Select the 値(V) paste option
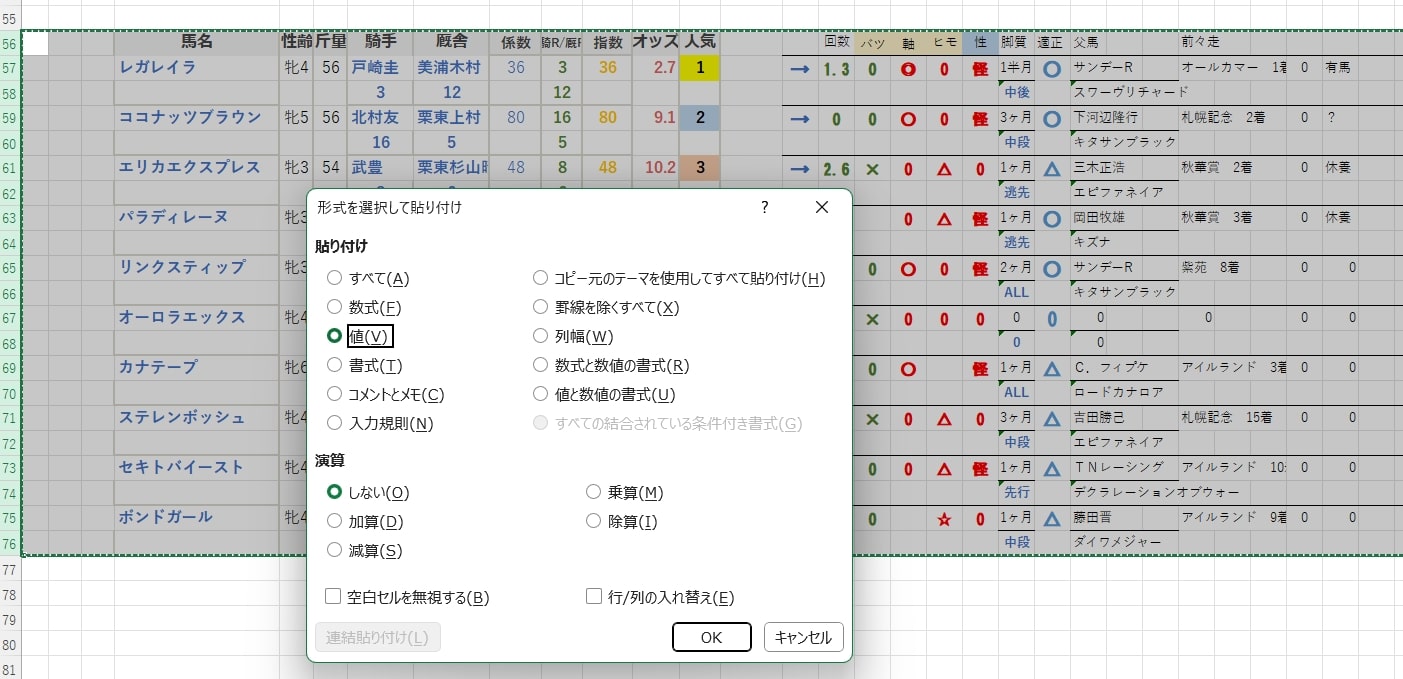1403x679 pixels. tap(334, 336)
